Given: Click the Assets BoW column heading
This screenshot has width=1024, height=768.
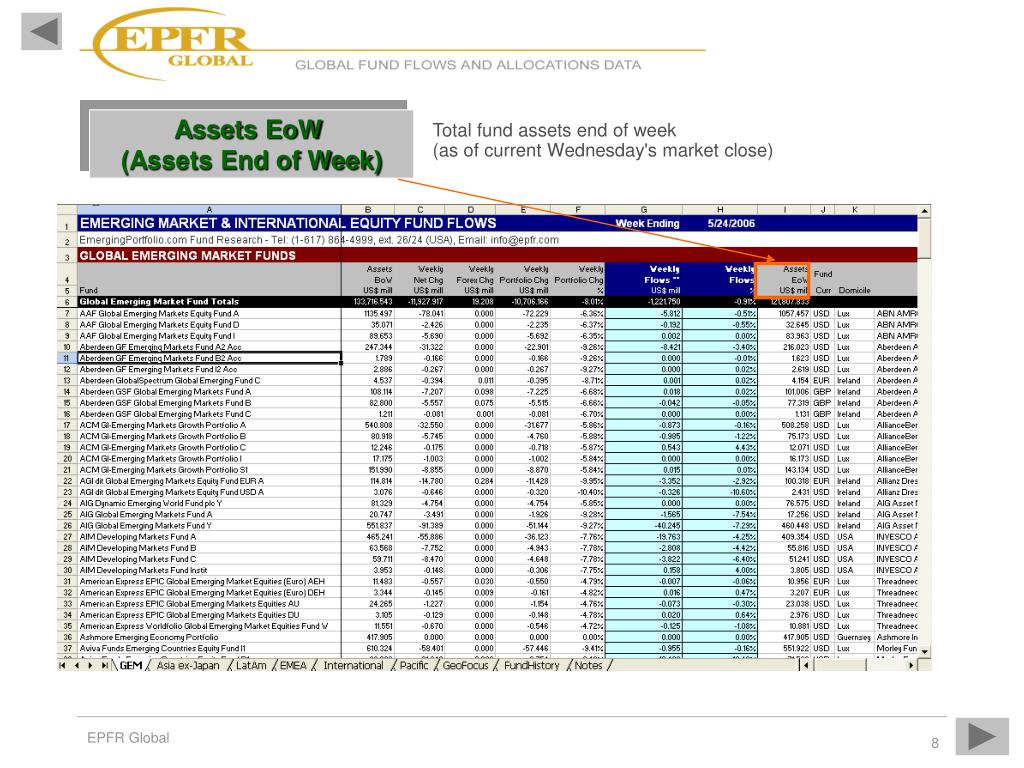Looking at the screenshot, I should click(x=377, y=280).
